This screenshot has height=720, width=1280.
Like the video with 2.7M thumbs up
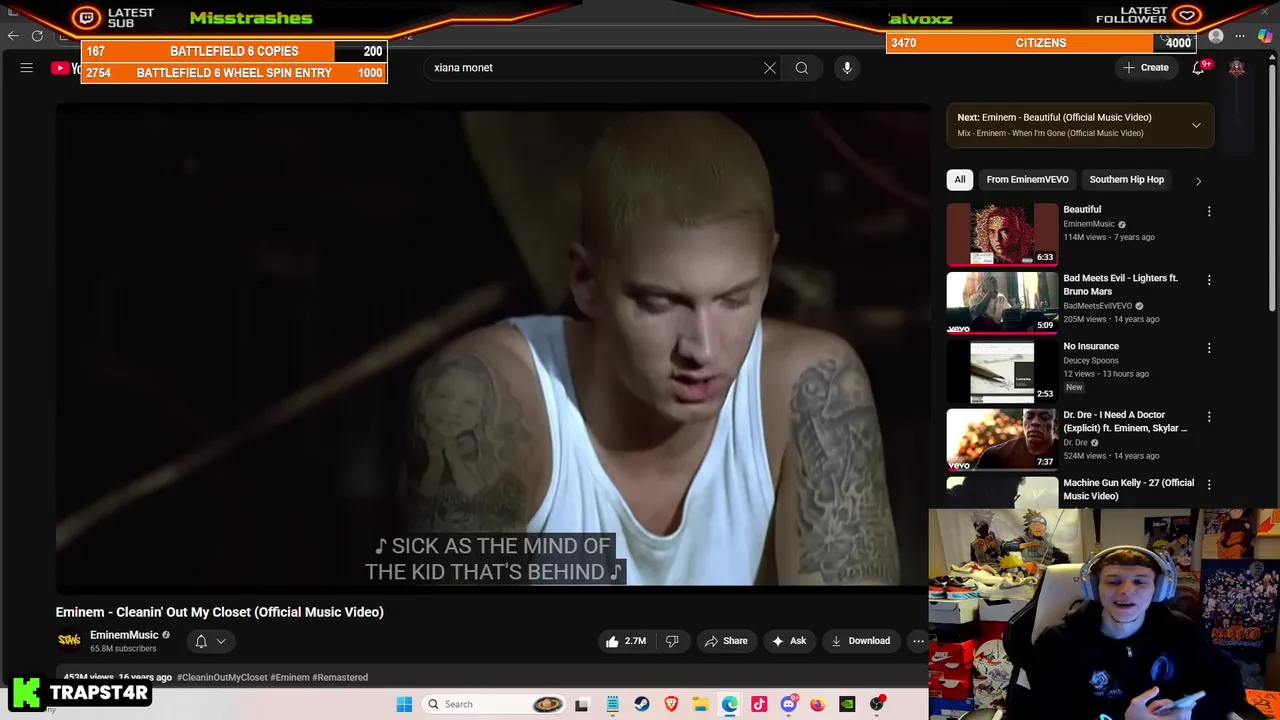tap(625, 641)
